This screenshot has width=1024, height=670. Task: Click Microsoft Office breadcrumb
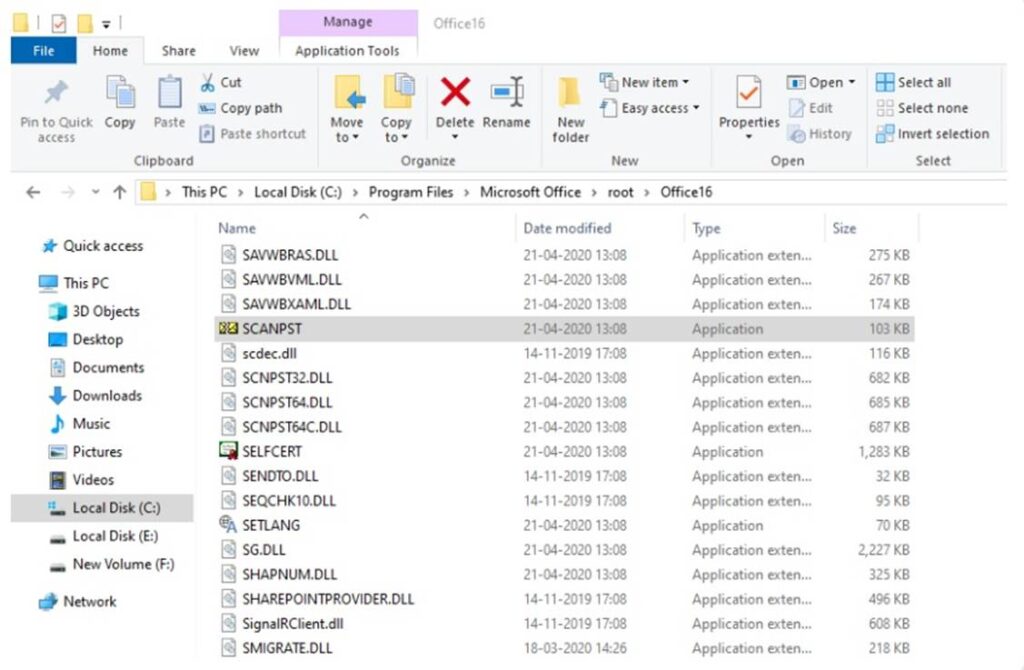tap(530, 192)
